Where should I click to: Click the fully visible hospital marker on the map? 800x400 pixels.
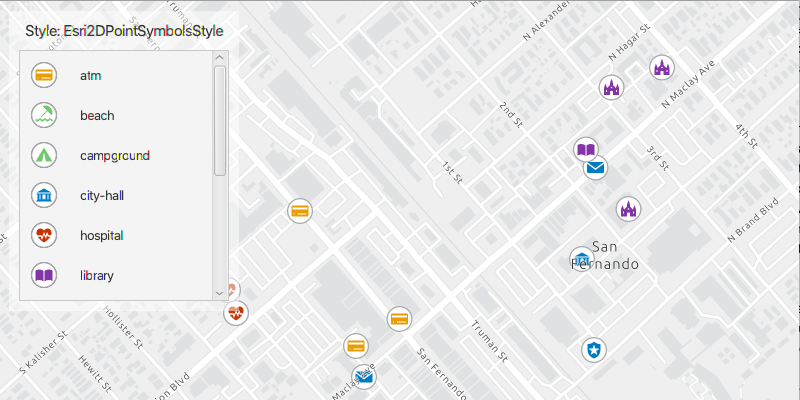236,313
